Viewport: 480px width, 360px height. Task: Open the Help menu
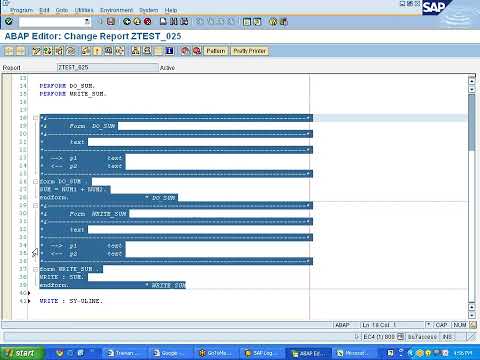[171, 10]
